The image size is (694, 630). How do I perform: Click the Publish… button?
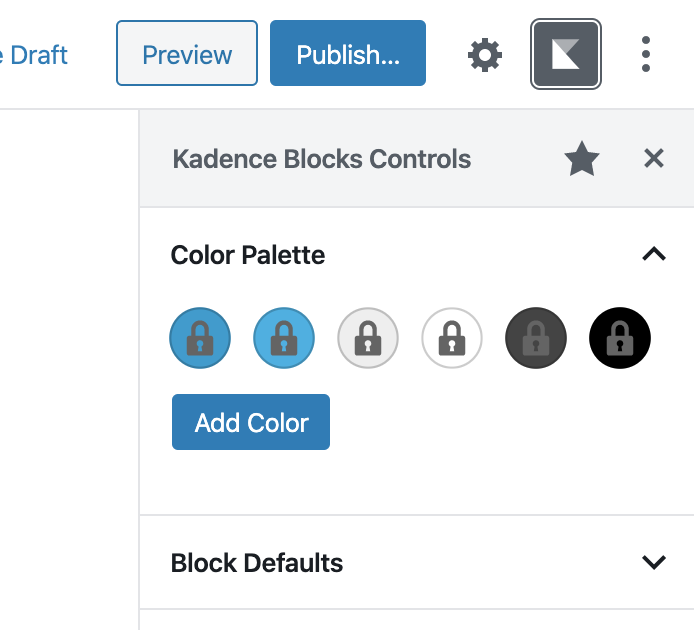pyautogui.click(x=348, y=53)
